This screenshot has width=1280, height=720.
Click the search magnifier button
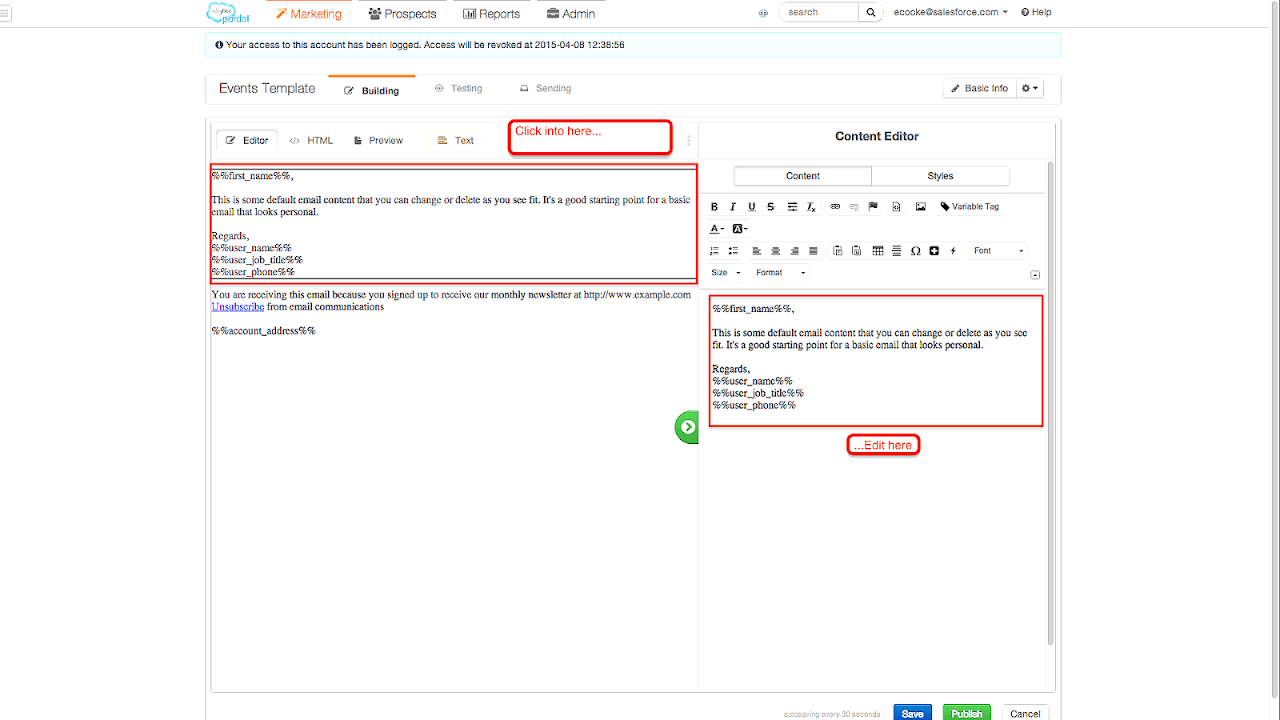click(871, 12)
